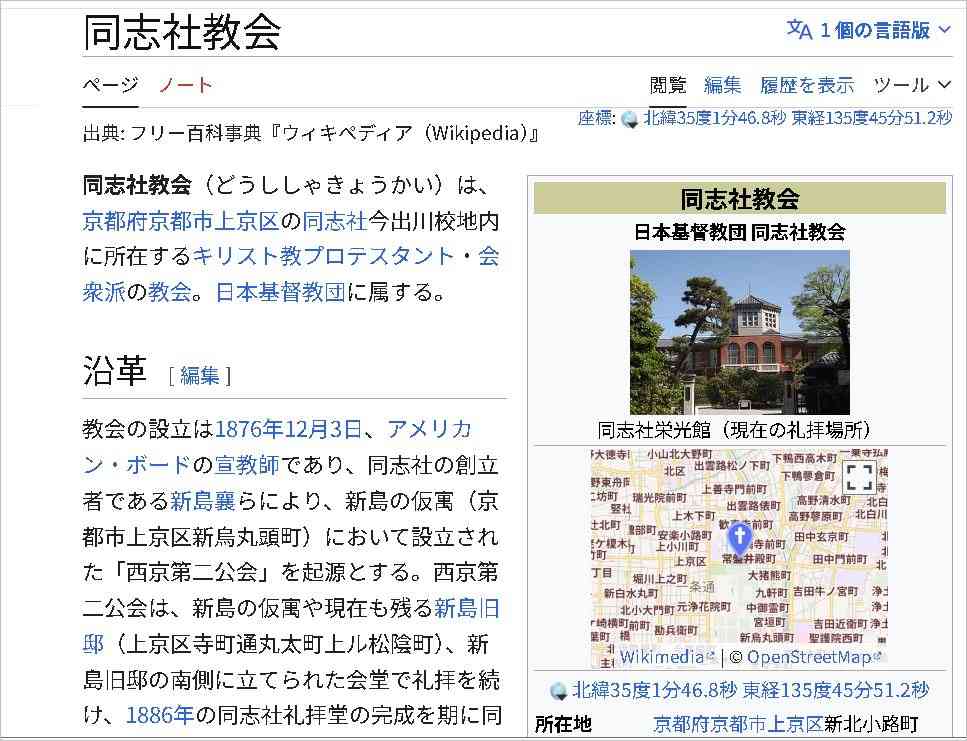Open the 編集 tab

click(722, 84)
